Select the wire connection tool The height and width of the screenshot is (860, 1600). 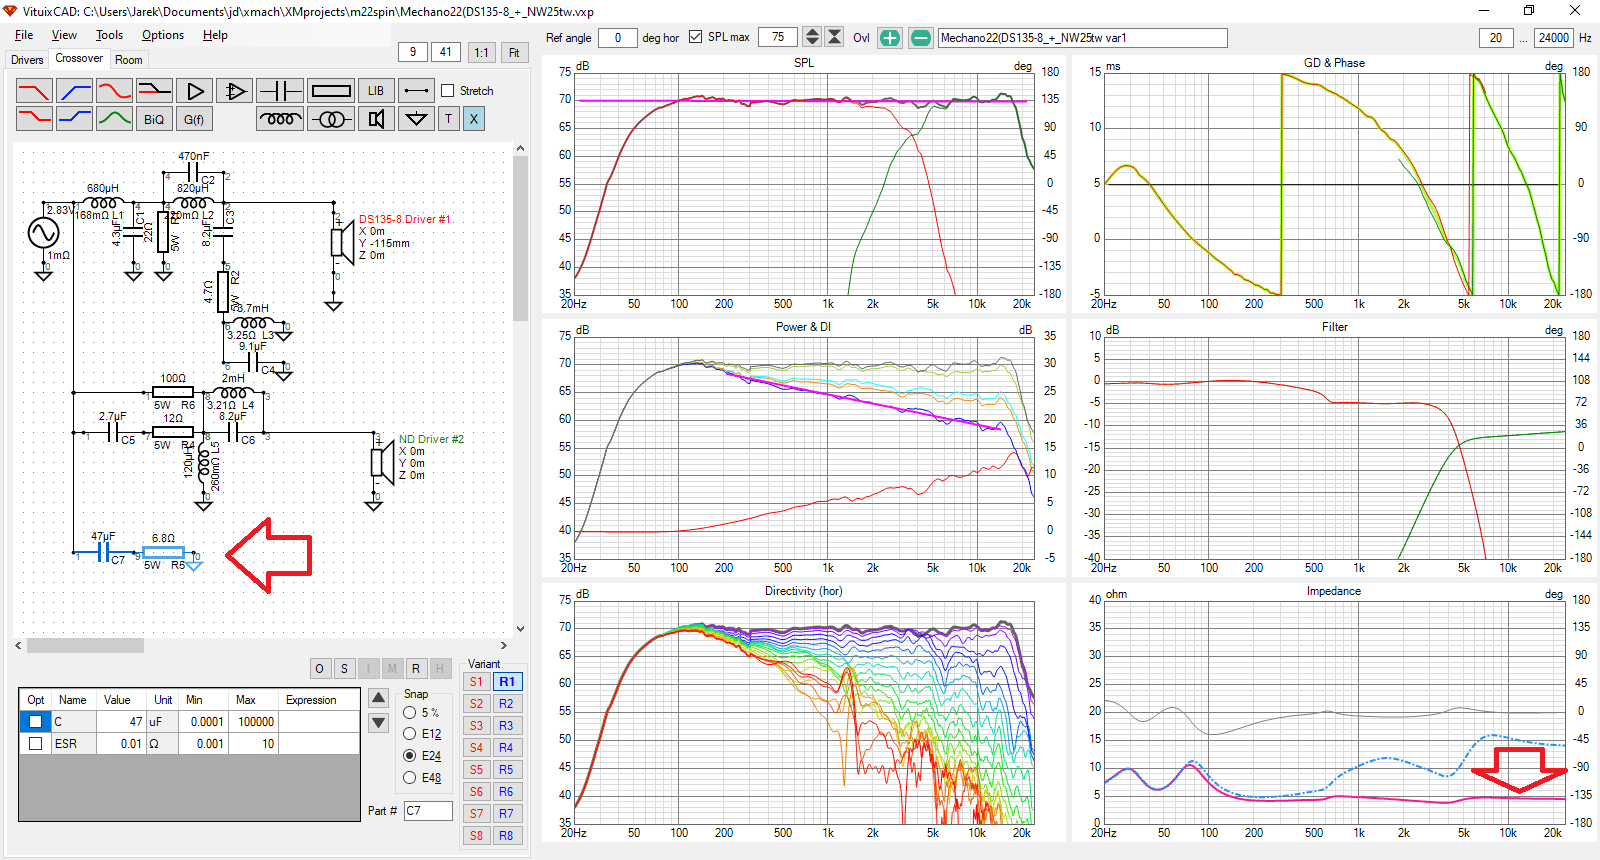pyautogui.click(x=416, y=91)
